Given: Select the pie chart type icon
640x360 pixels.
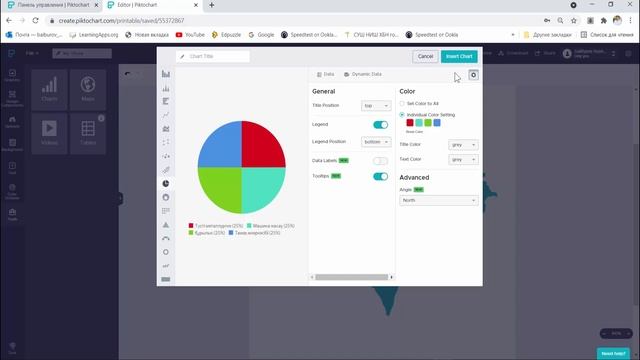Looking at the screenshot, I should (166, 184).
